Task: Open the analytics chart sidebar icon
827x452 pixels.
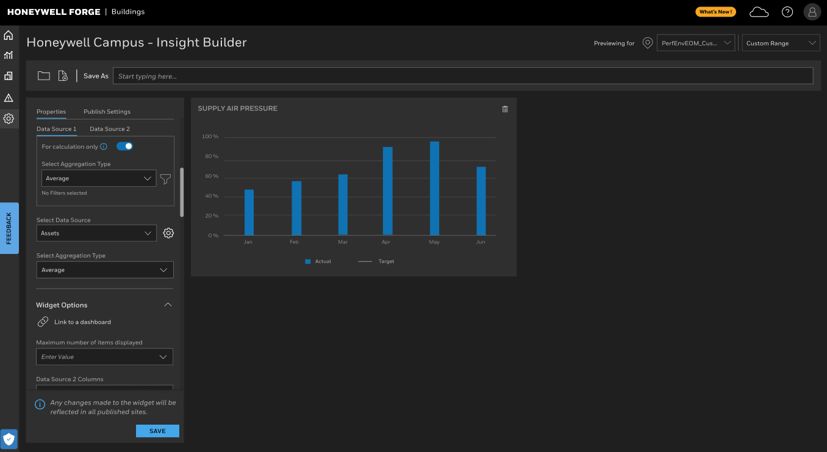Action: pos(8,55)
